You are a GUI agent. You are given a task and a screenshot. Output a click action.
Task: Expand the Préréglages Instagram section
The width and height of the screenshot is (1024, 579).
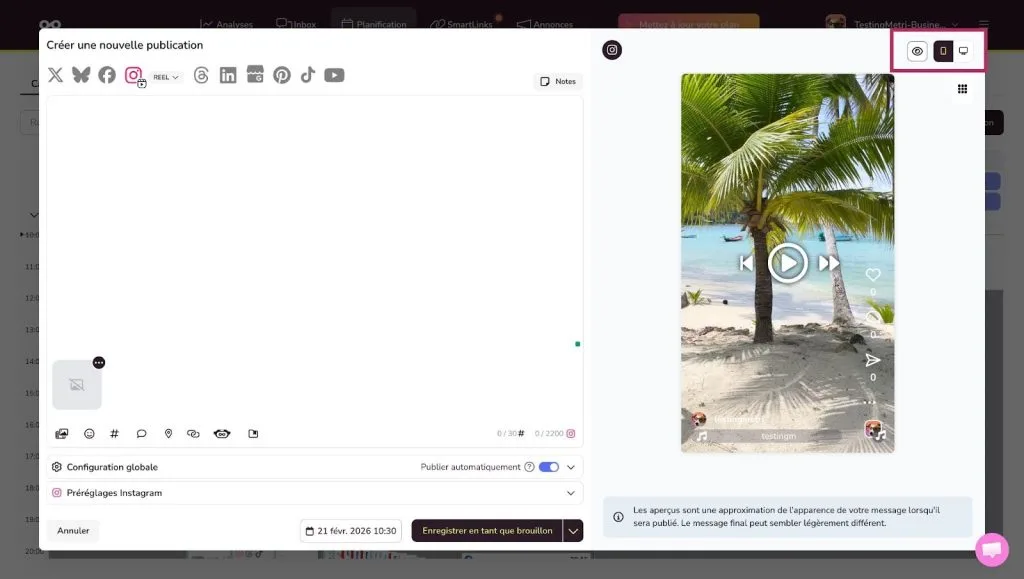click(571, 493)
